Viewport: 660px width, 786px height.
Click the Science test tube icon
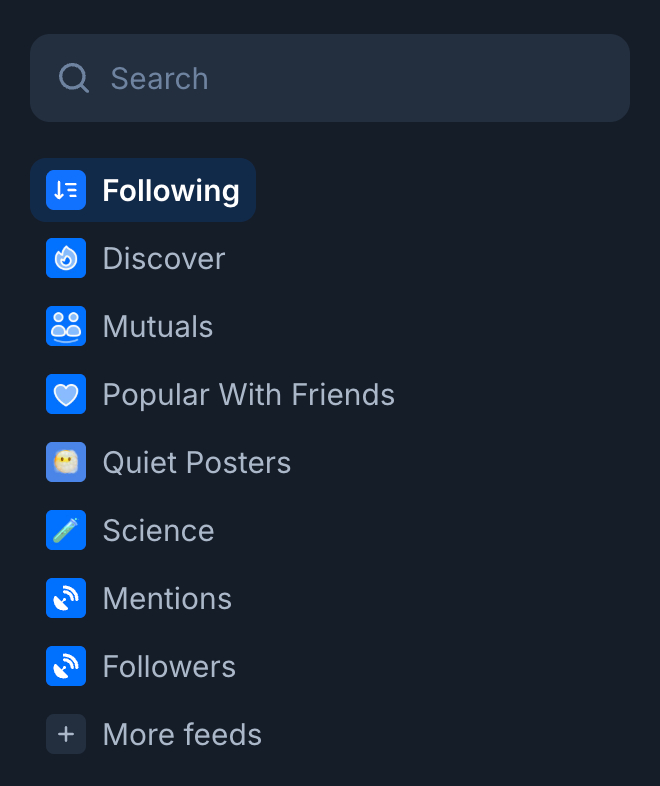click(x=66, y=530)
